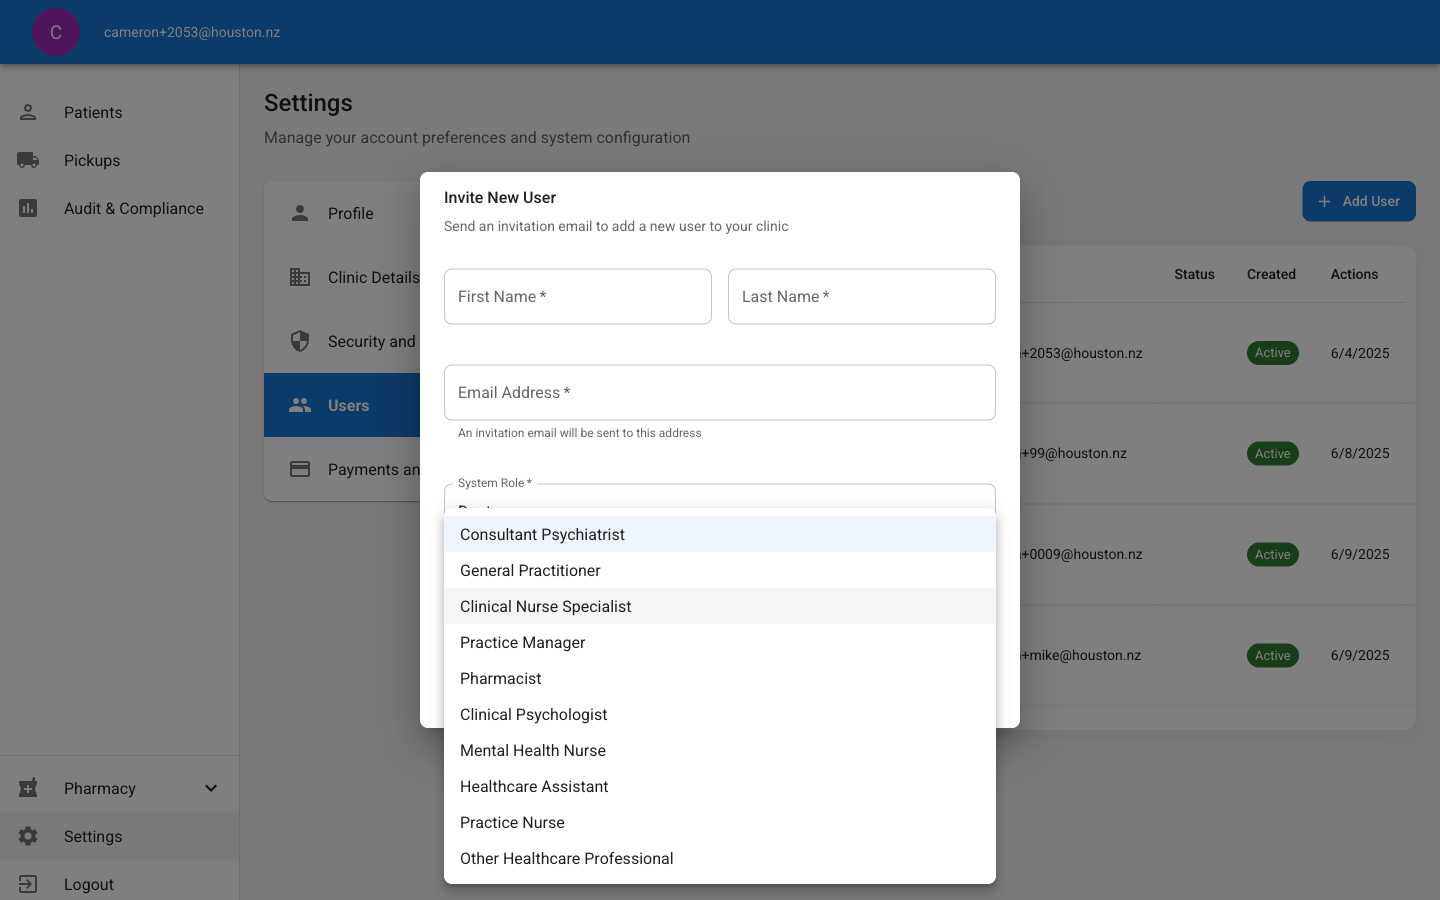Screen dimensions: 1440x900
Task: Click the +mike@houston.nz email cell
Action: (x=1081, y=655)
